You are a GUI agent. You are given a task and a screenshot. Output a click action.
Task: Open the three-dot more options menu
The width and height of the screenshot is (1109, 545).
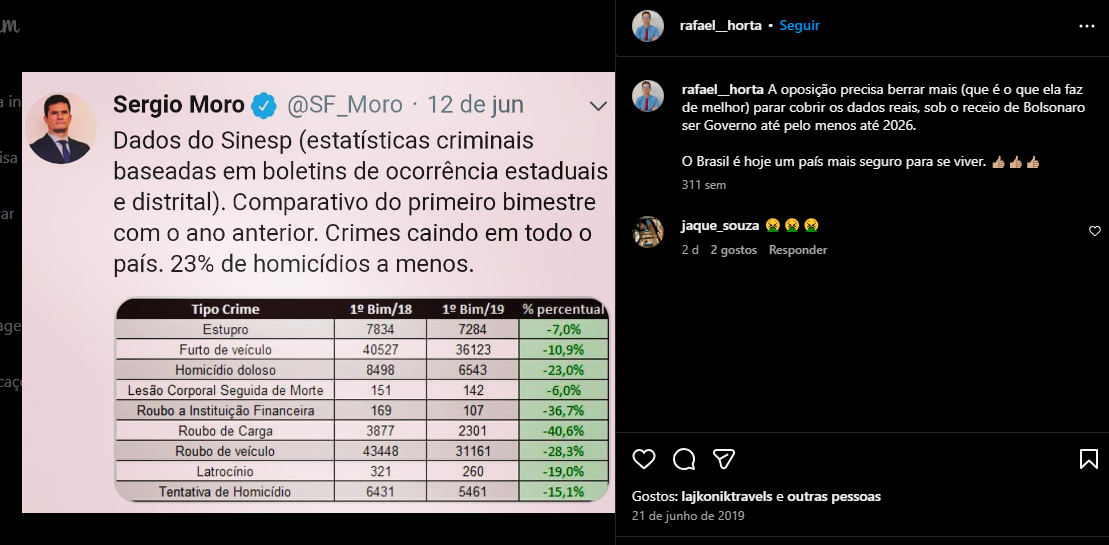tap(1086, 26)
